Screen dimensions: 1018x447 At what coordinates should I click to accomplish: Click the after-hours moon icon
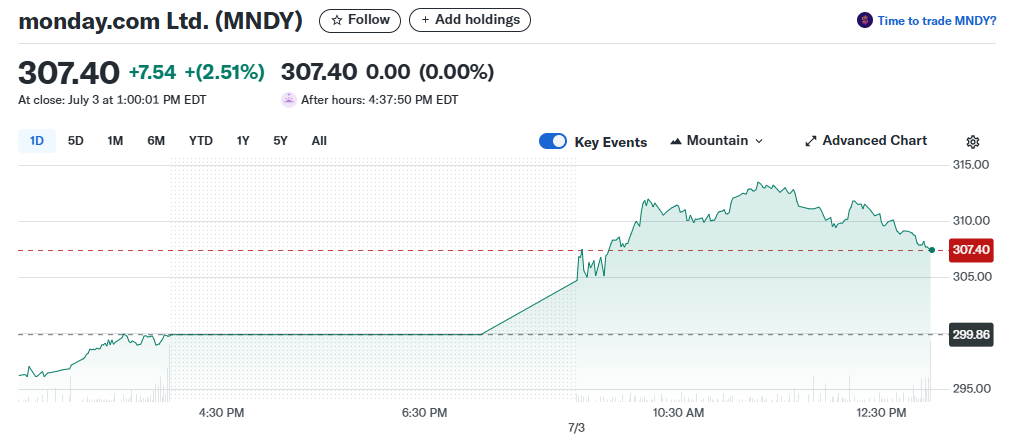click(288, 100)
